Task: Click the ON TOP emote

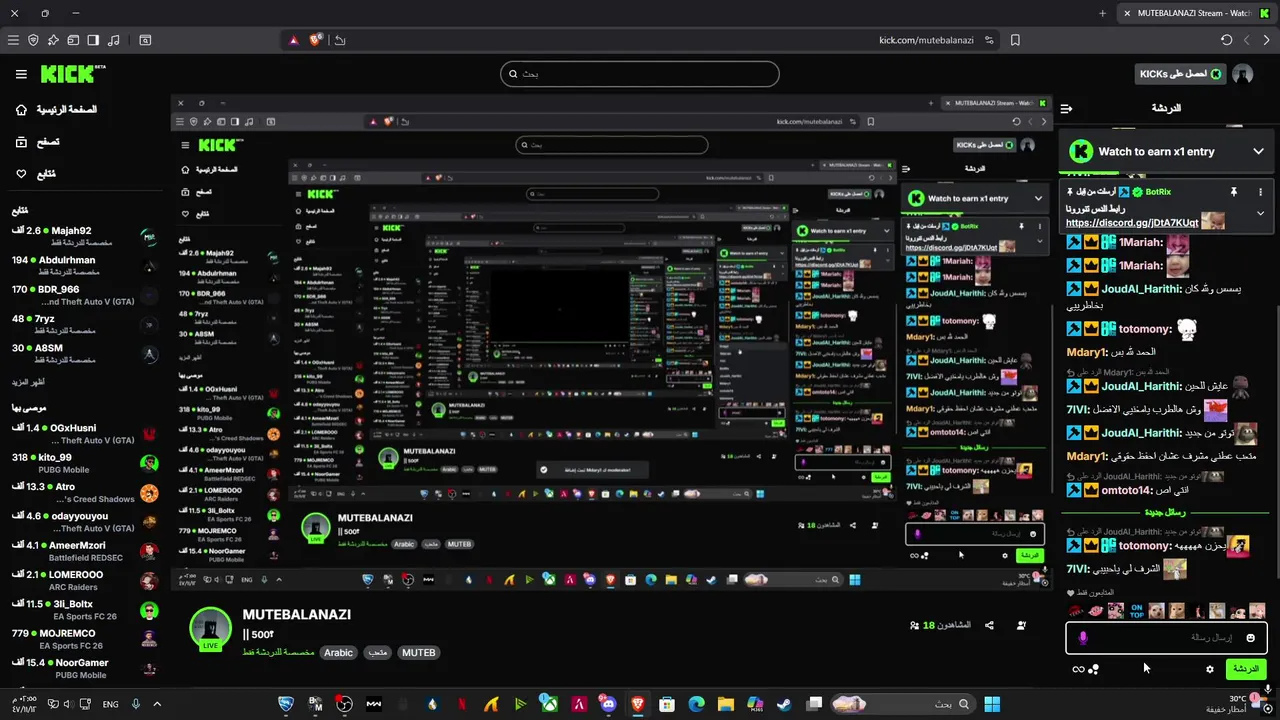Action: click(1136, 611)
